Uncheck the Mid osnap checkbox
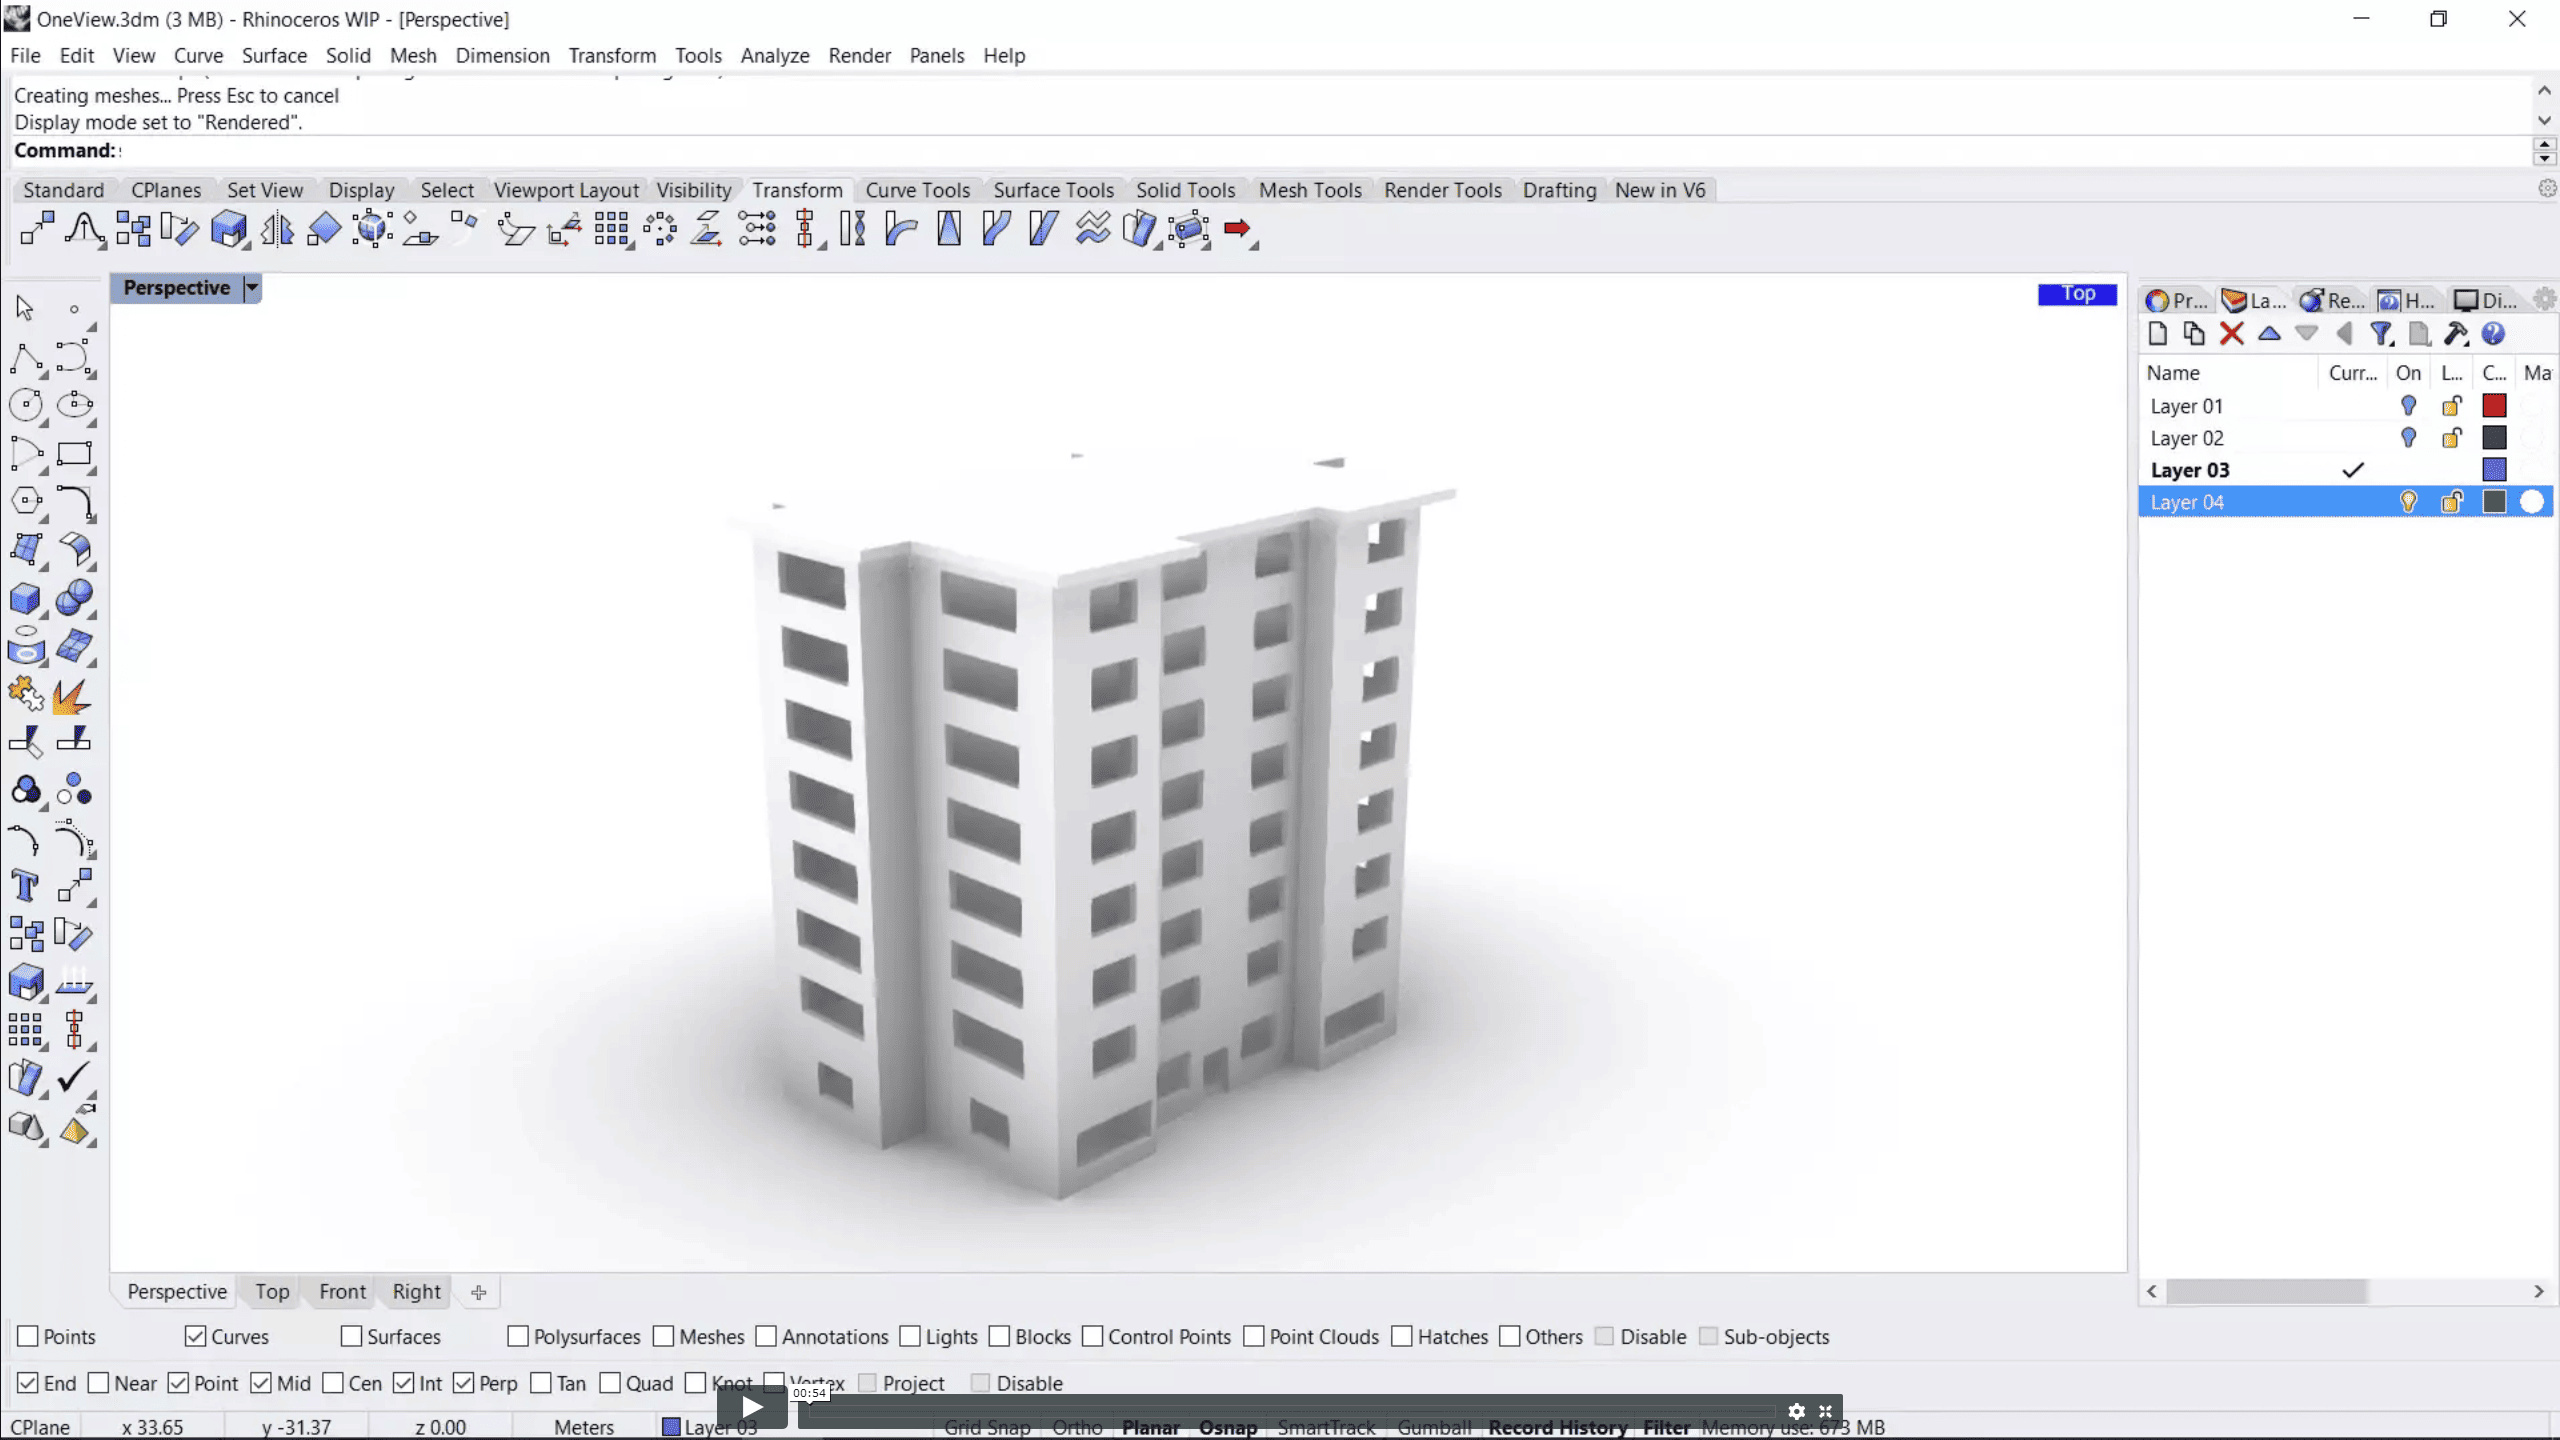Screen dimensions: 2560x1440 (261, 1383)
